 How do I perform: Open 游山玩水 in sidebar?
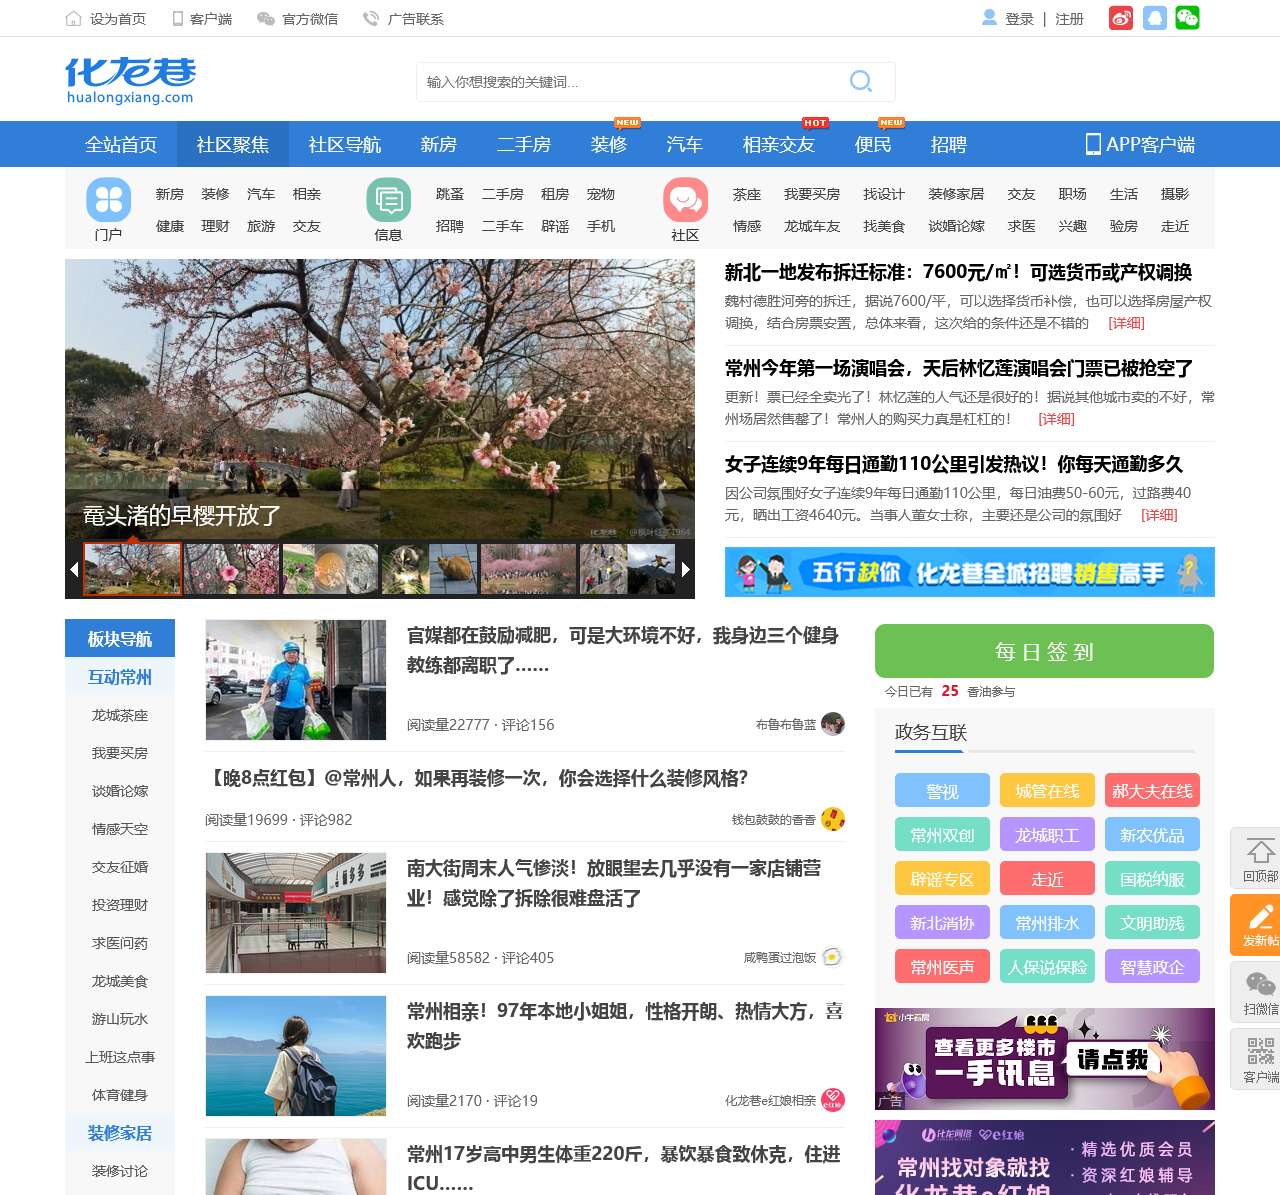pyautogui.click(x=120, y=1019)
